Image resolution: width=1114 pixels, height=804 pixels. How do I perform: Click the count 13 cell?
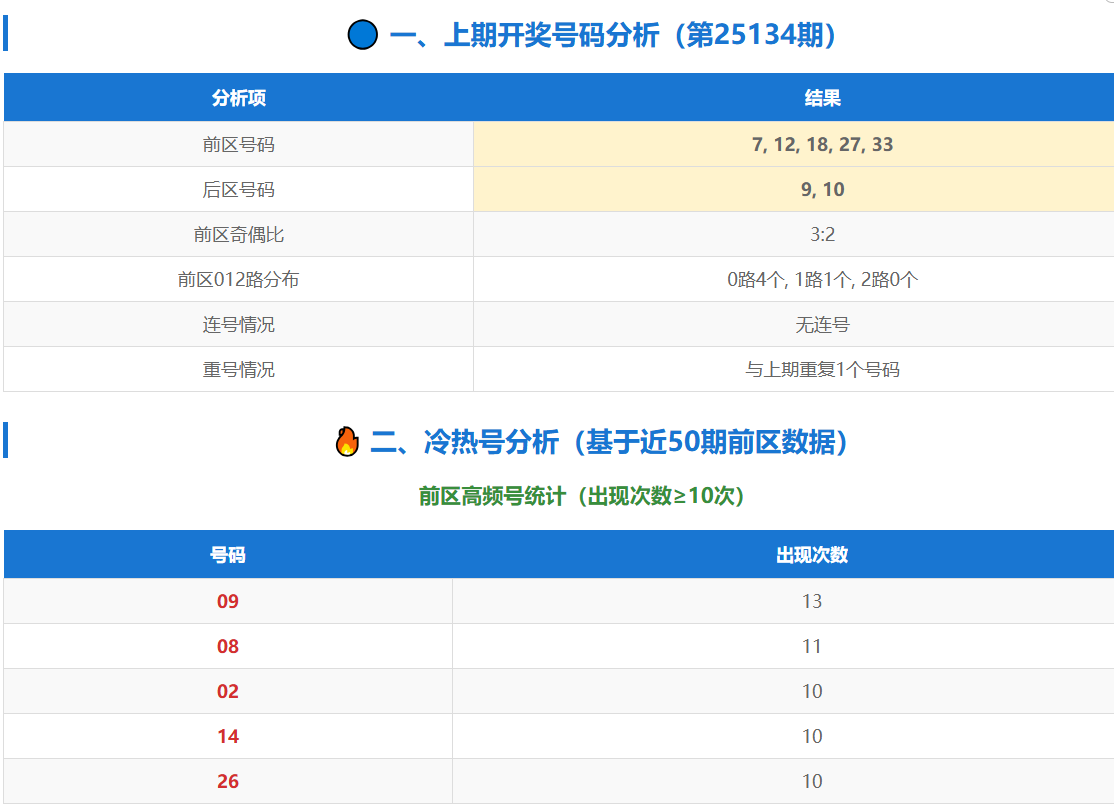pos(811,601)
